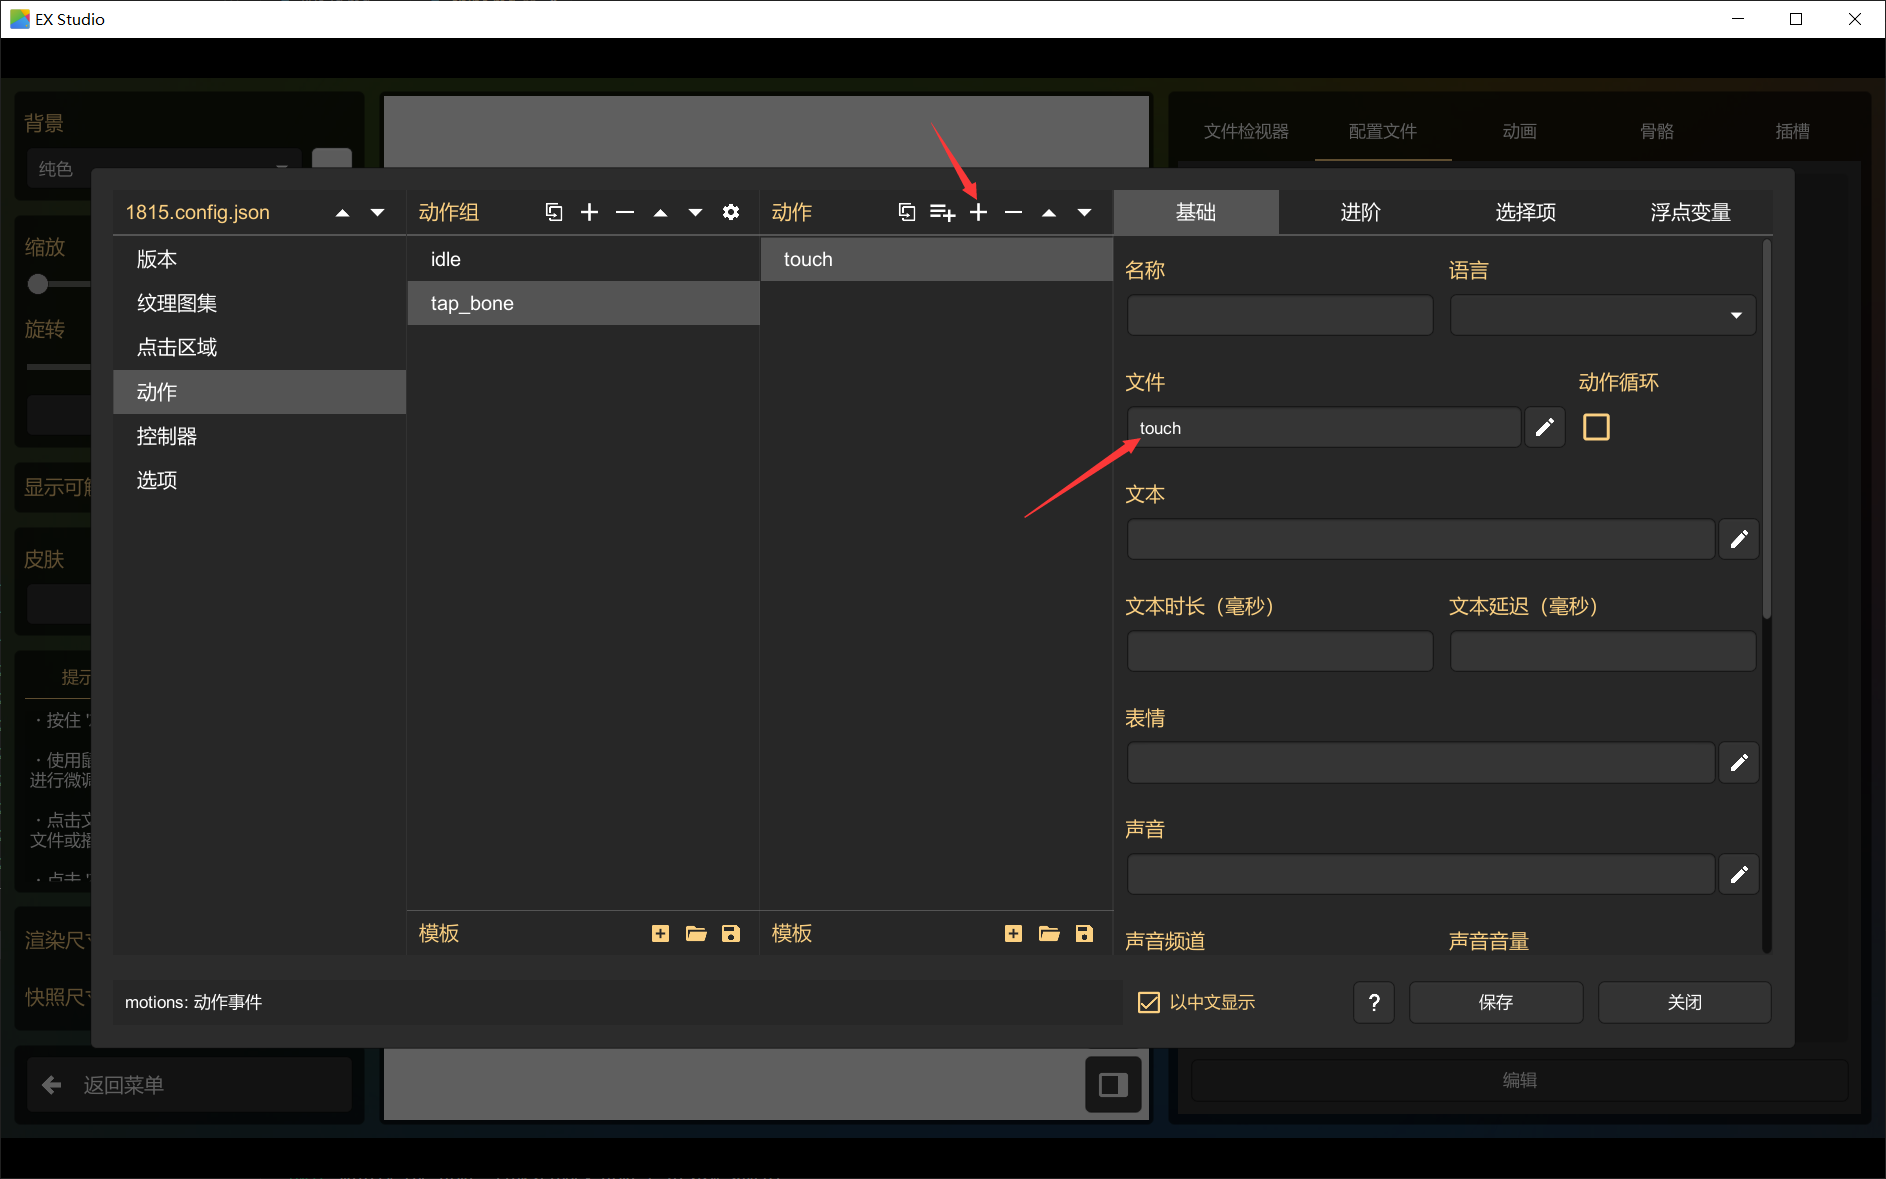Click the 名称 input field

click(1280, 315)
